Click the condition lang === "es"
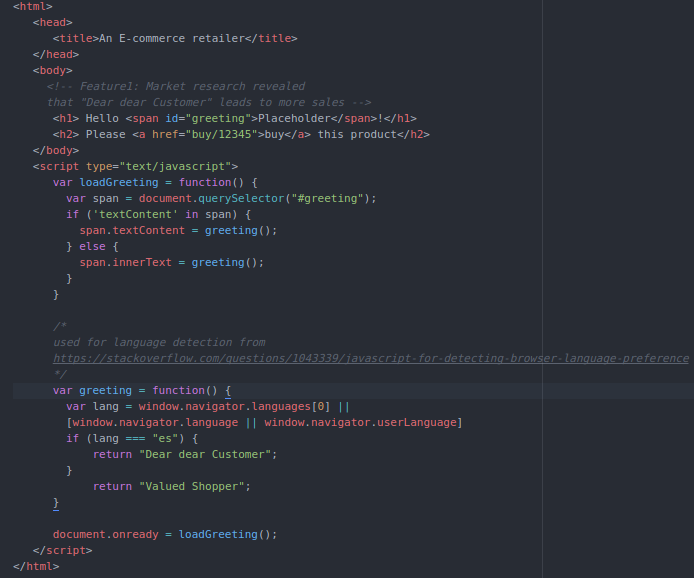Viewport: 694px width, 578px height. [x=135, y=439]
